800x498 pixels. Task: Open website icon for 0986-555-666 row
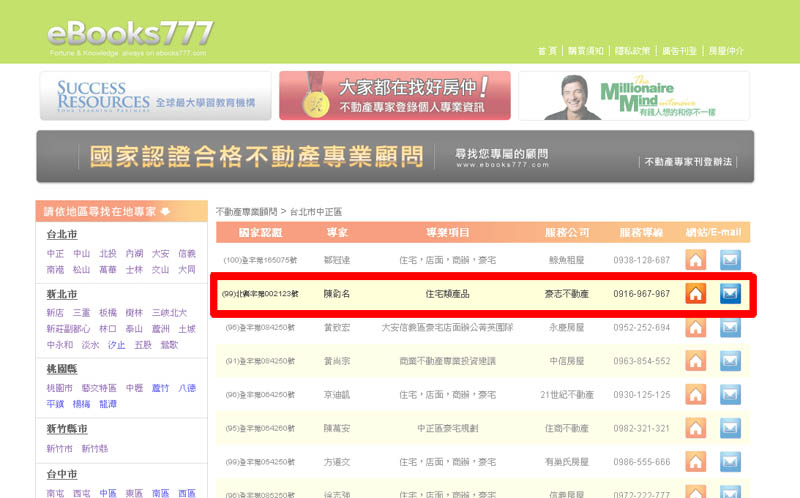695,462
